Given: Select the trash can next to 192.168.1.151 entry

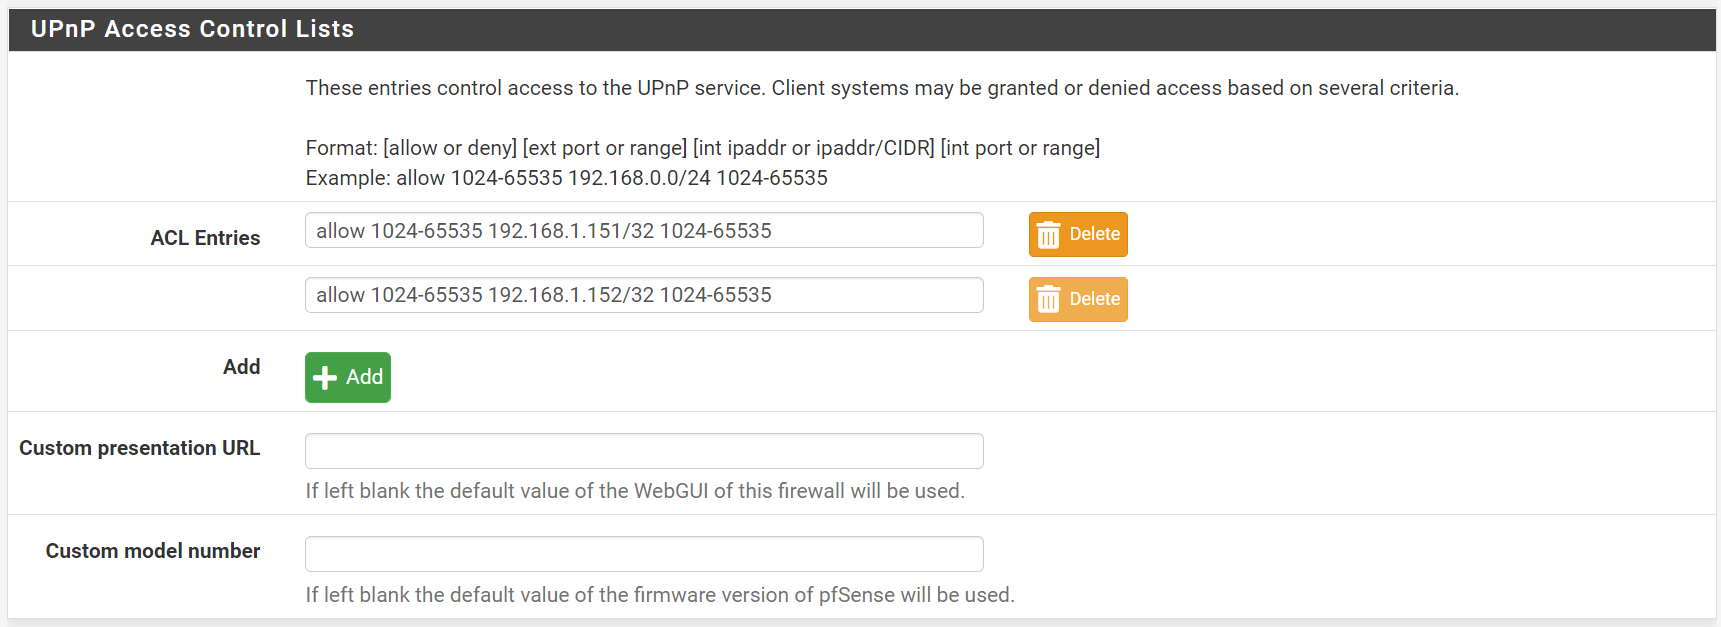Looking at the screenshot, I should point(1049,234).
